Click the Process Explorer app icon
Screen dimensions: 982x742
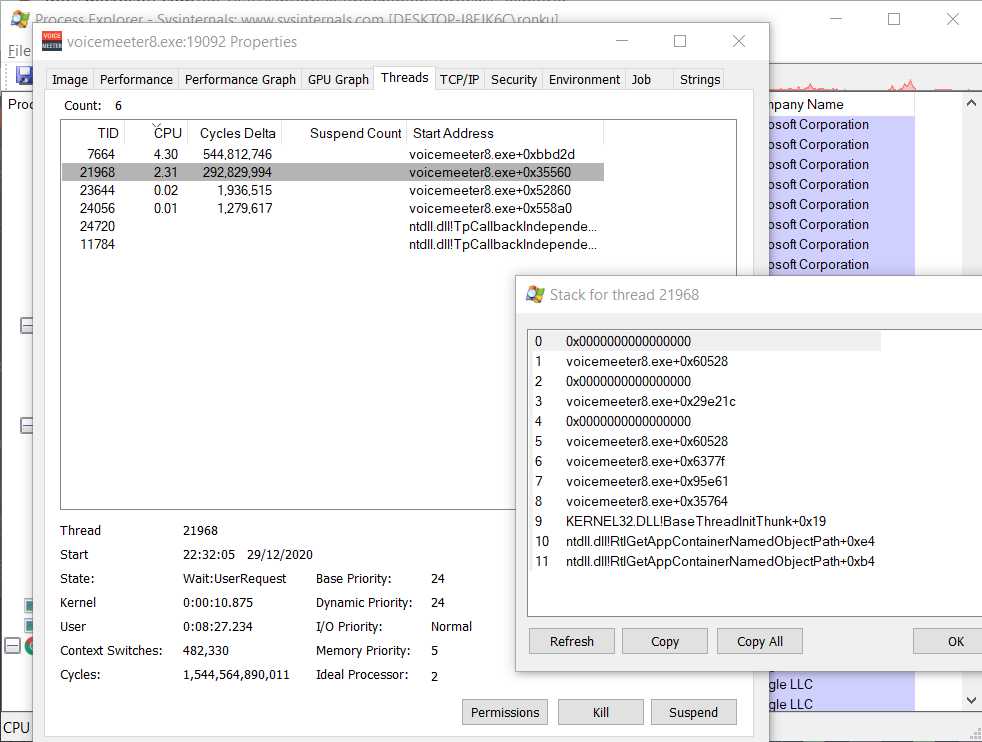click(18, 18)
